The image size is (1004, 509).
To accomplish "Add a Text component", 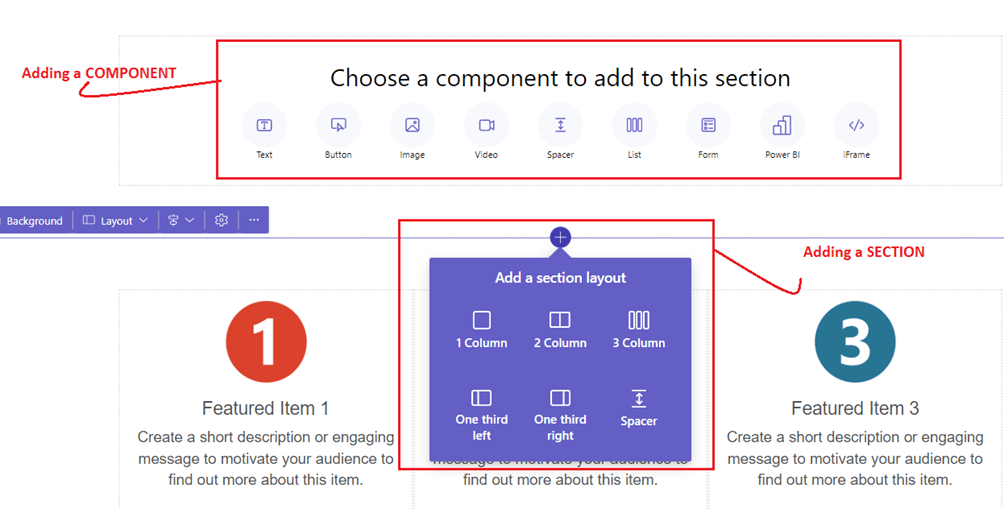I will pyautogui.click(x=264, y=126).
